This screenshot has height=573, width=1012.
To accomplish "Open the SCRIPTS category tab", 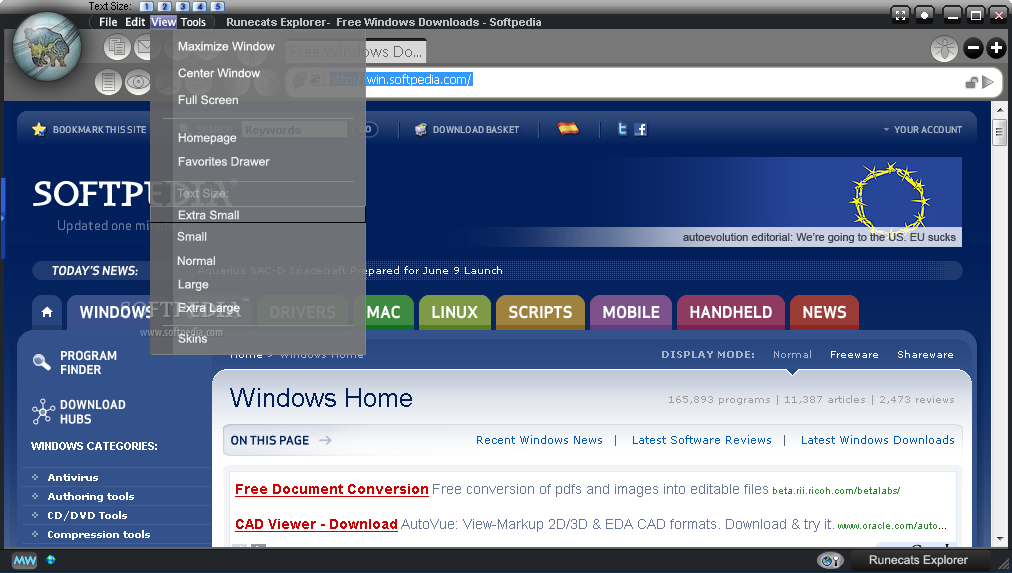I will click(x=540, y=312).
